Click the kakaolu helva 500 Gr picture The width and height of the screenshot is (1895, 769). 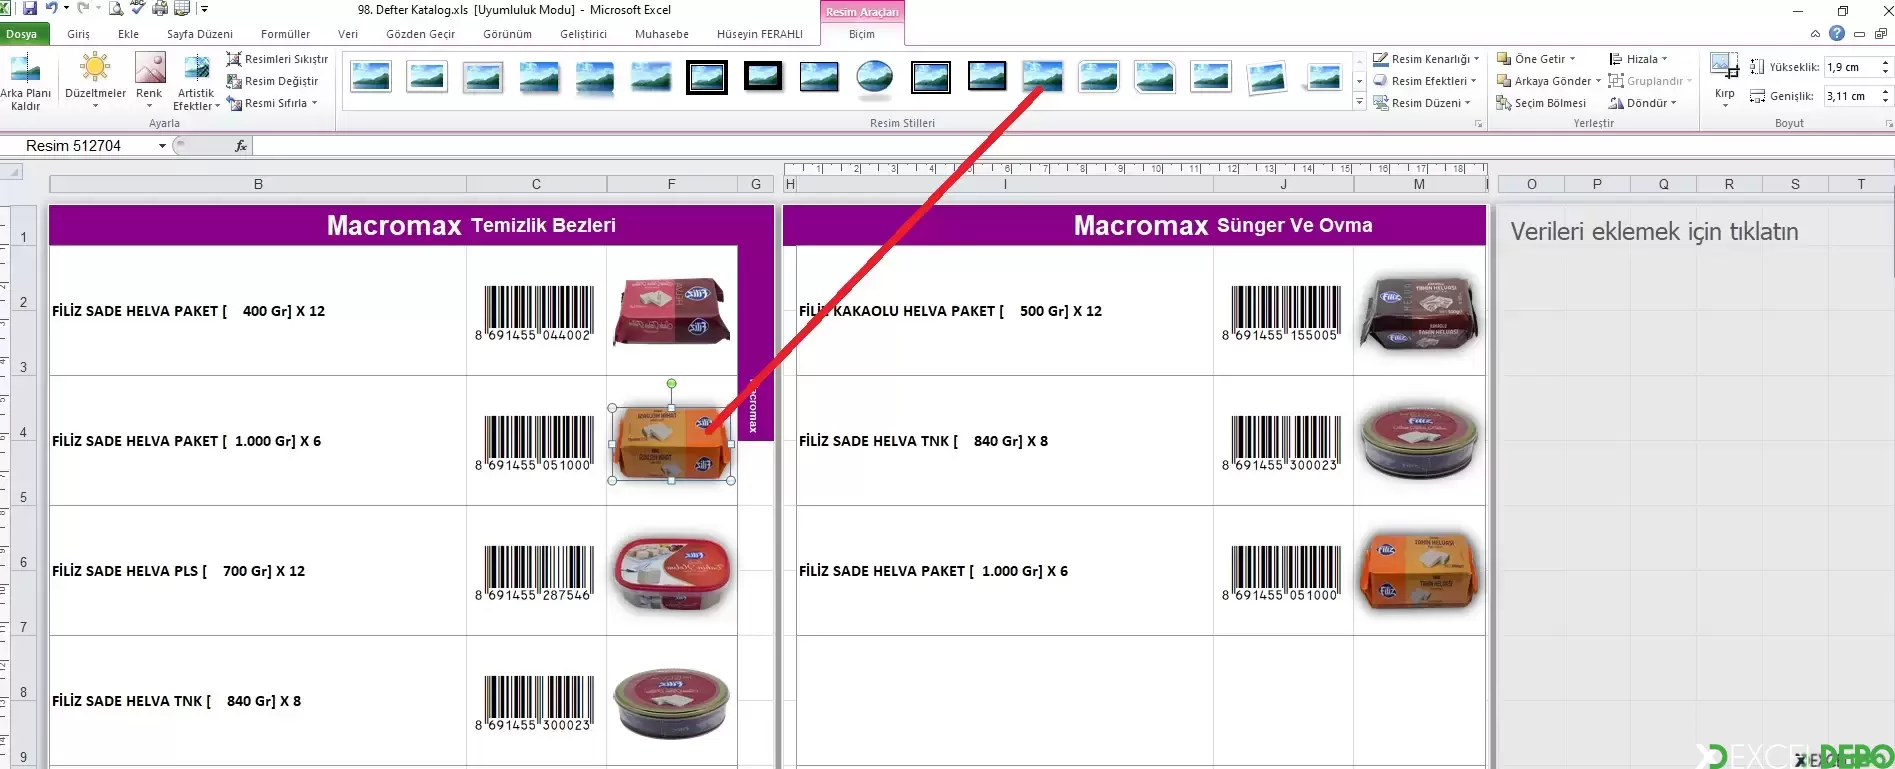tap(1419, 312)
